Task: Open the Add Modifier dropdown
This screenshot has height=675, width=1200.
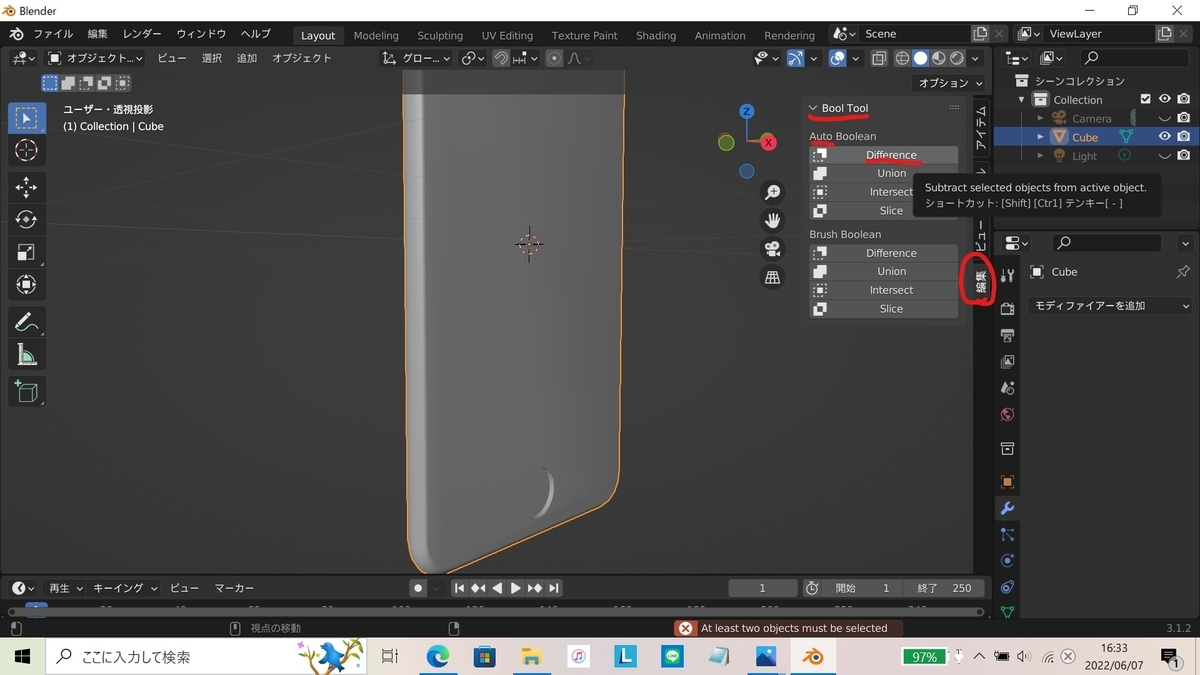Action: pyautogui.click(x=1111, y=306)
